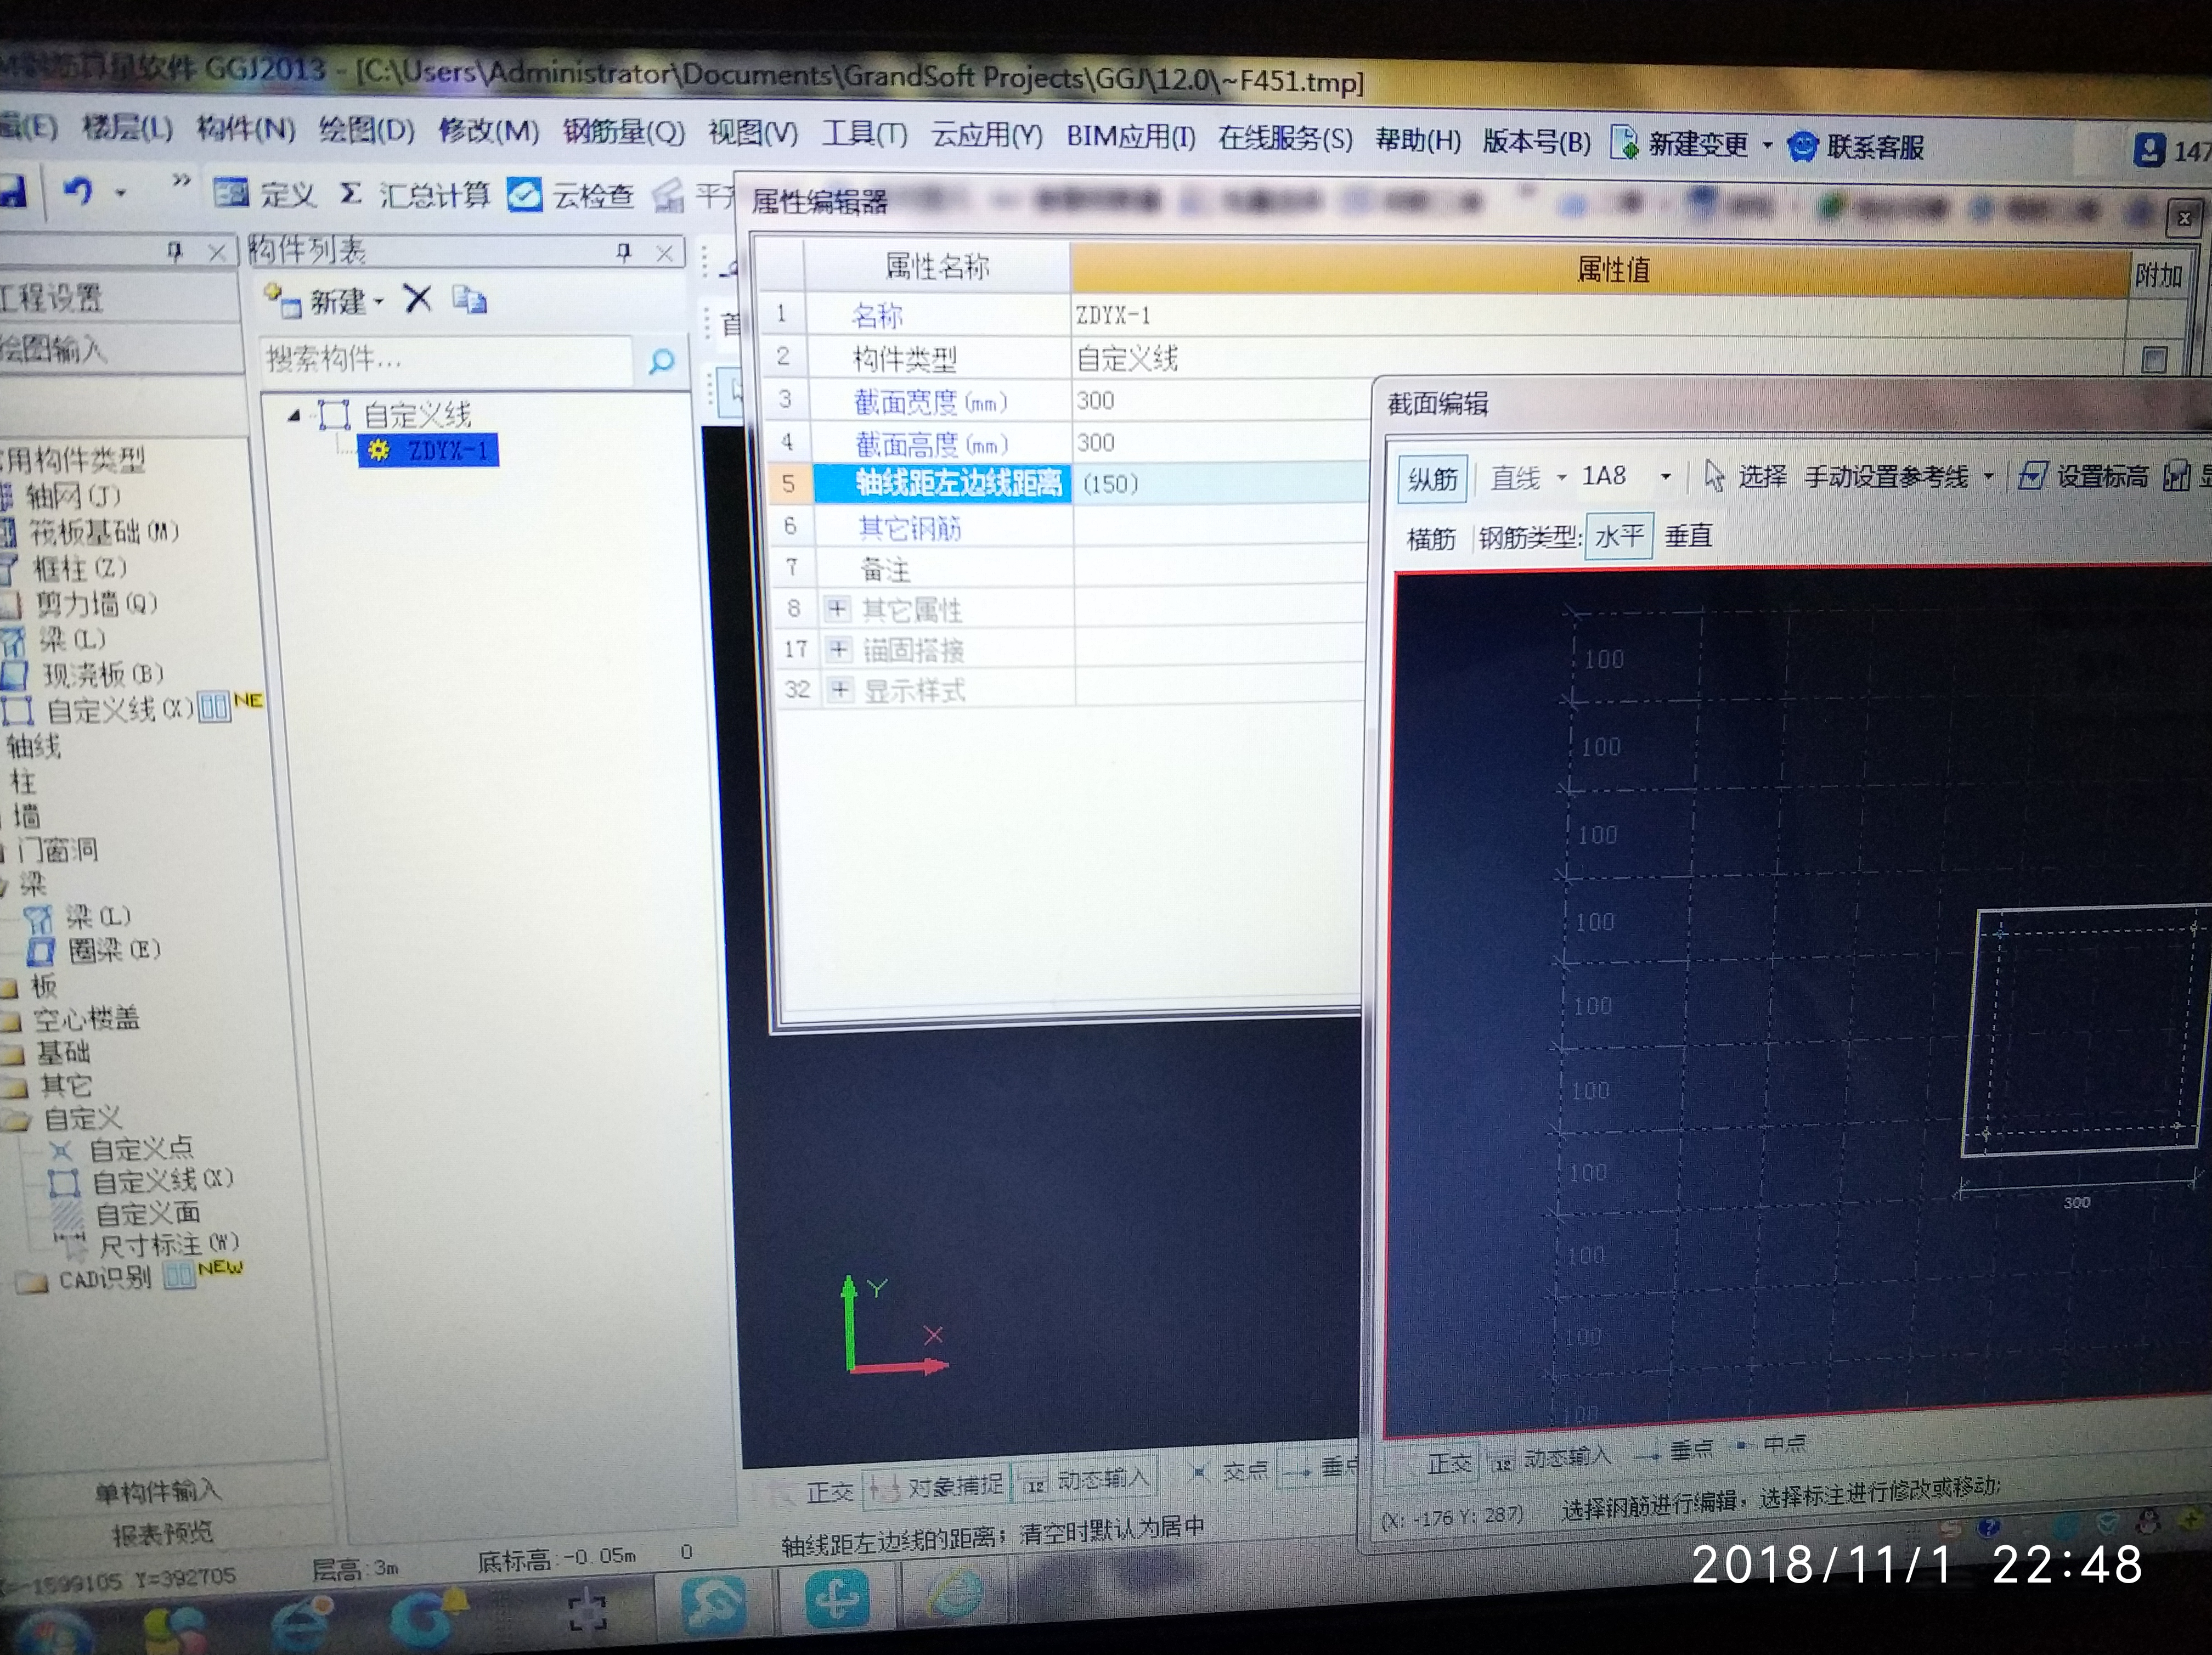Expand the 其它属性 row
The height and width of the screenshot is (1655, 2212).
(x=837, y=608)
